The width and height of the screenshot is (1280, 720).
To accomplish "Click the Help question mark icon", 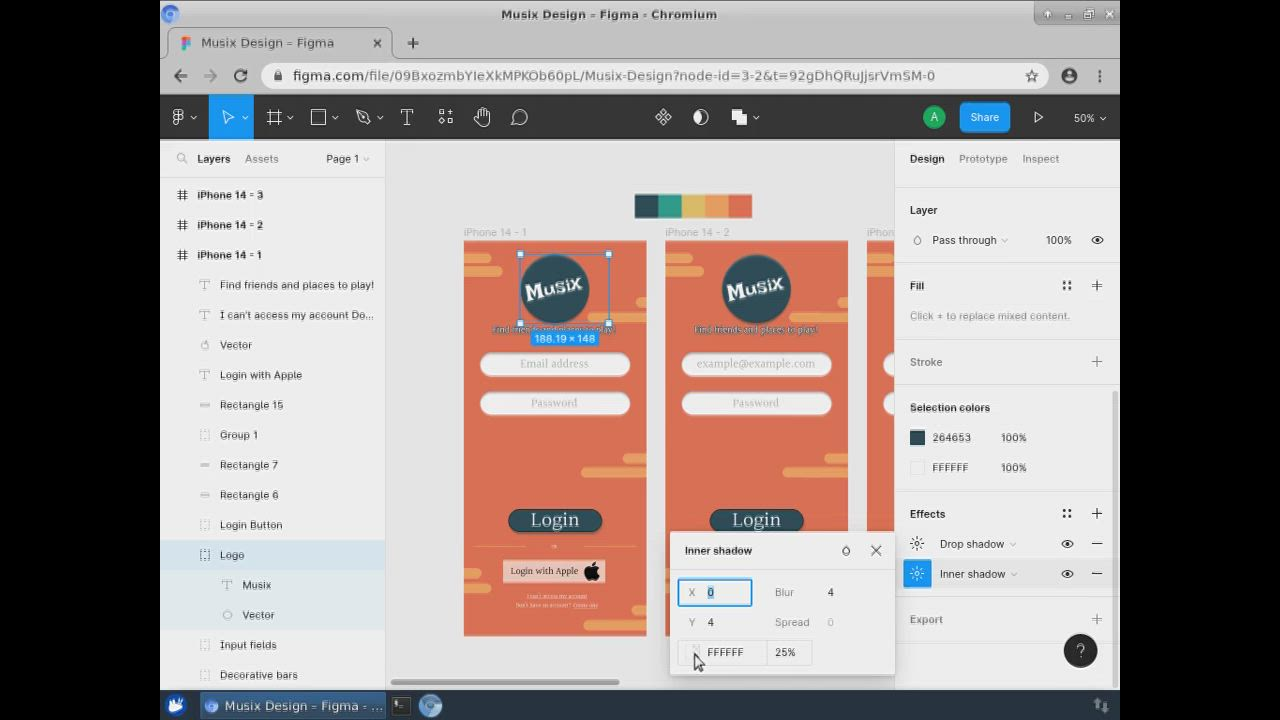I will pos(1080,651).
